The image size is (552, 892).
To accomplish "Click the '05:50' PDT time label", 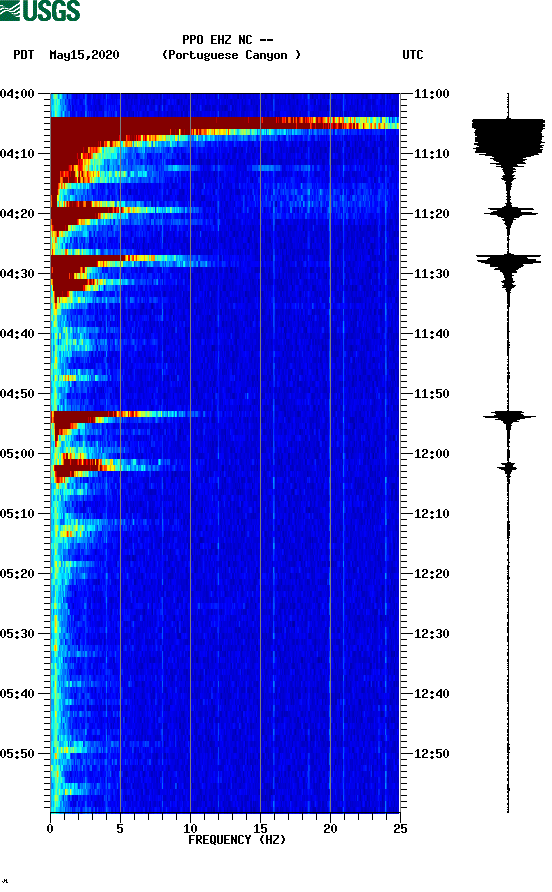I will 17,754.
